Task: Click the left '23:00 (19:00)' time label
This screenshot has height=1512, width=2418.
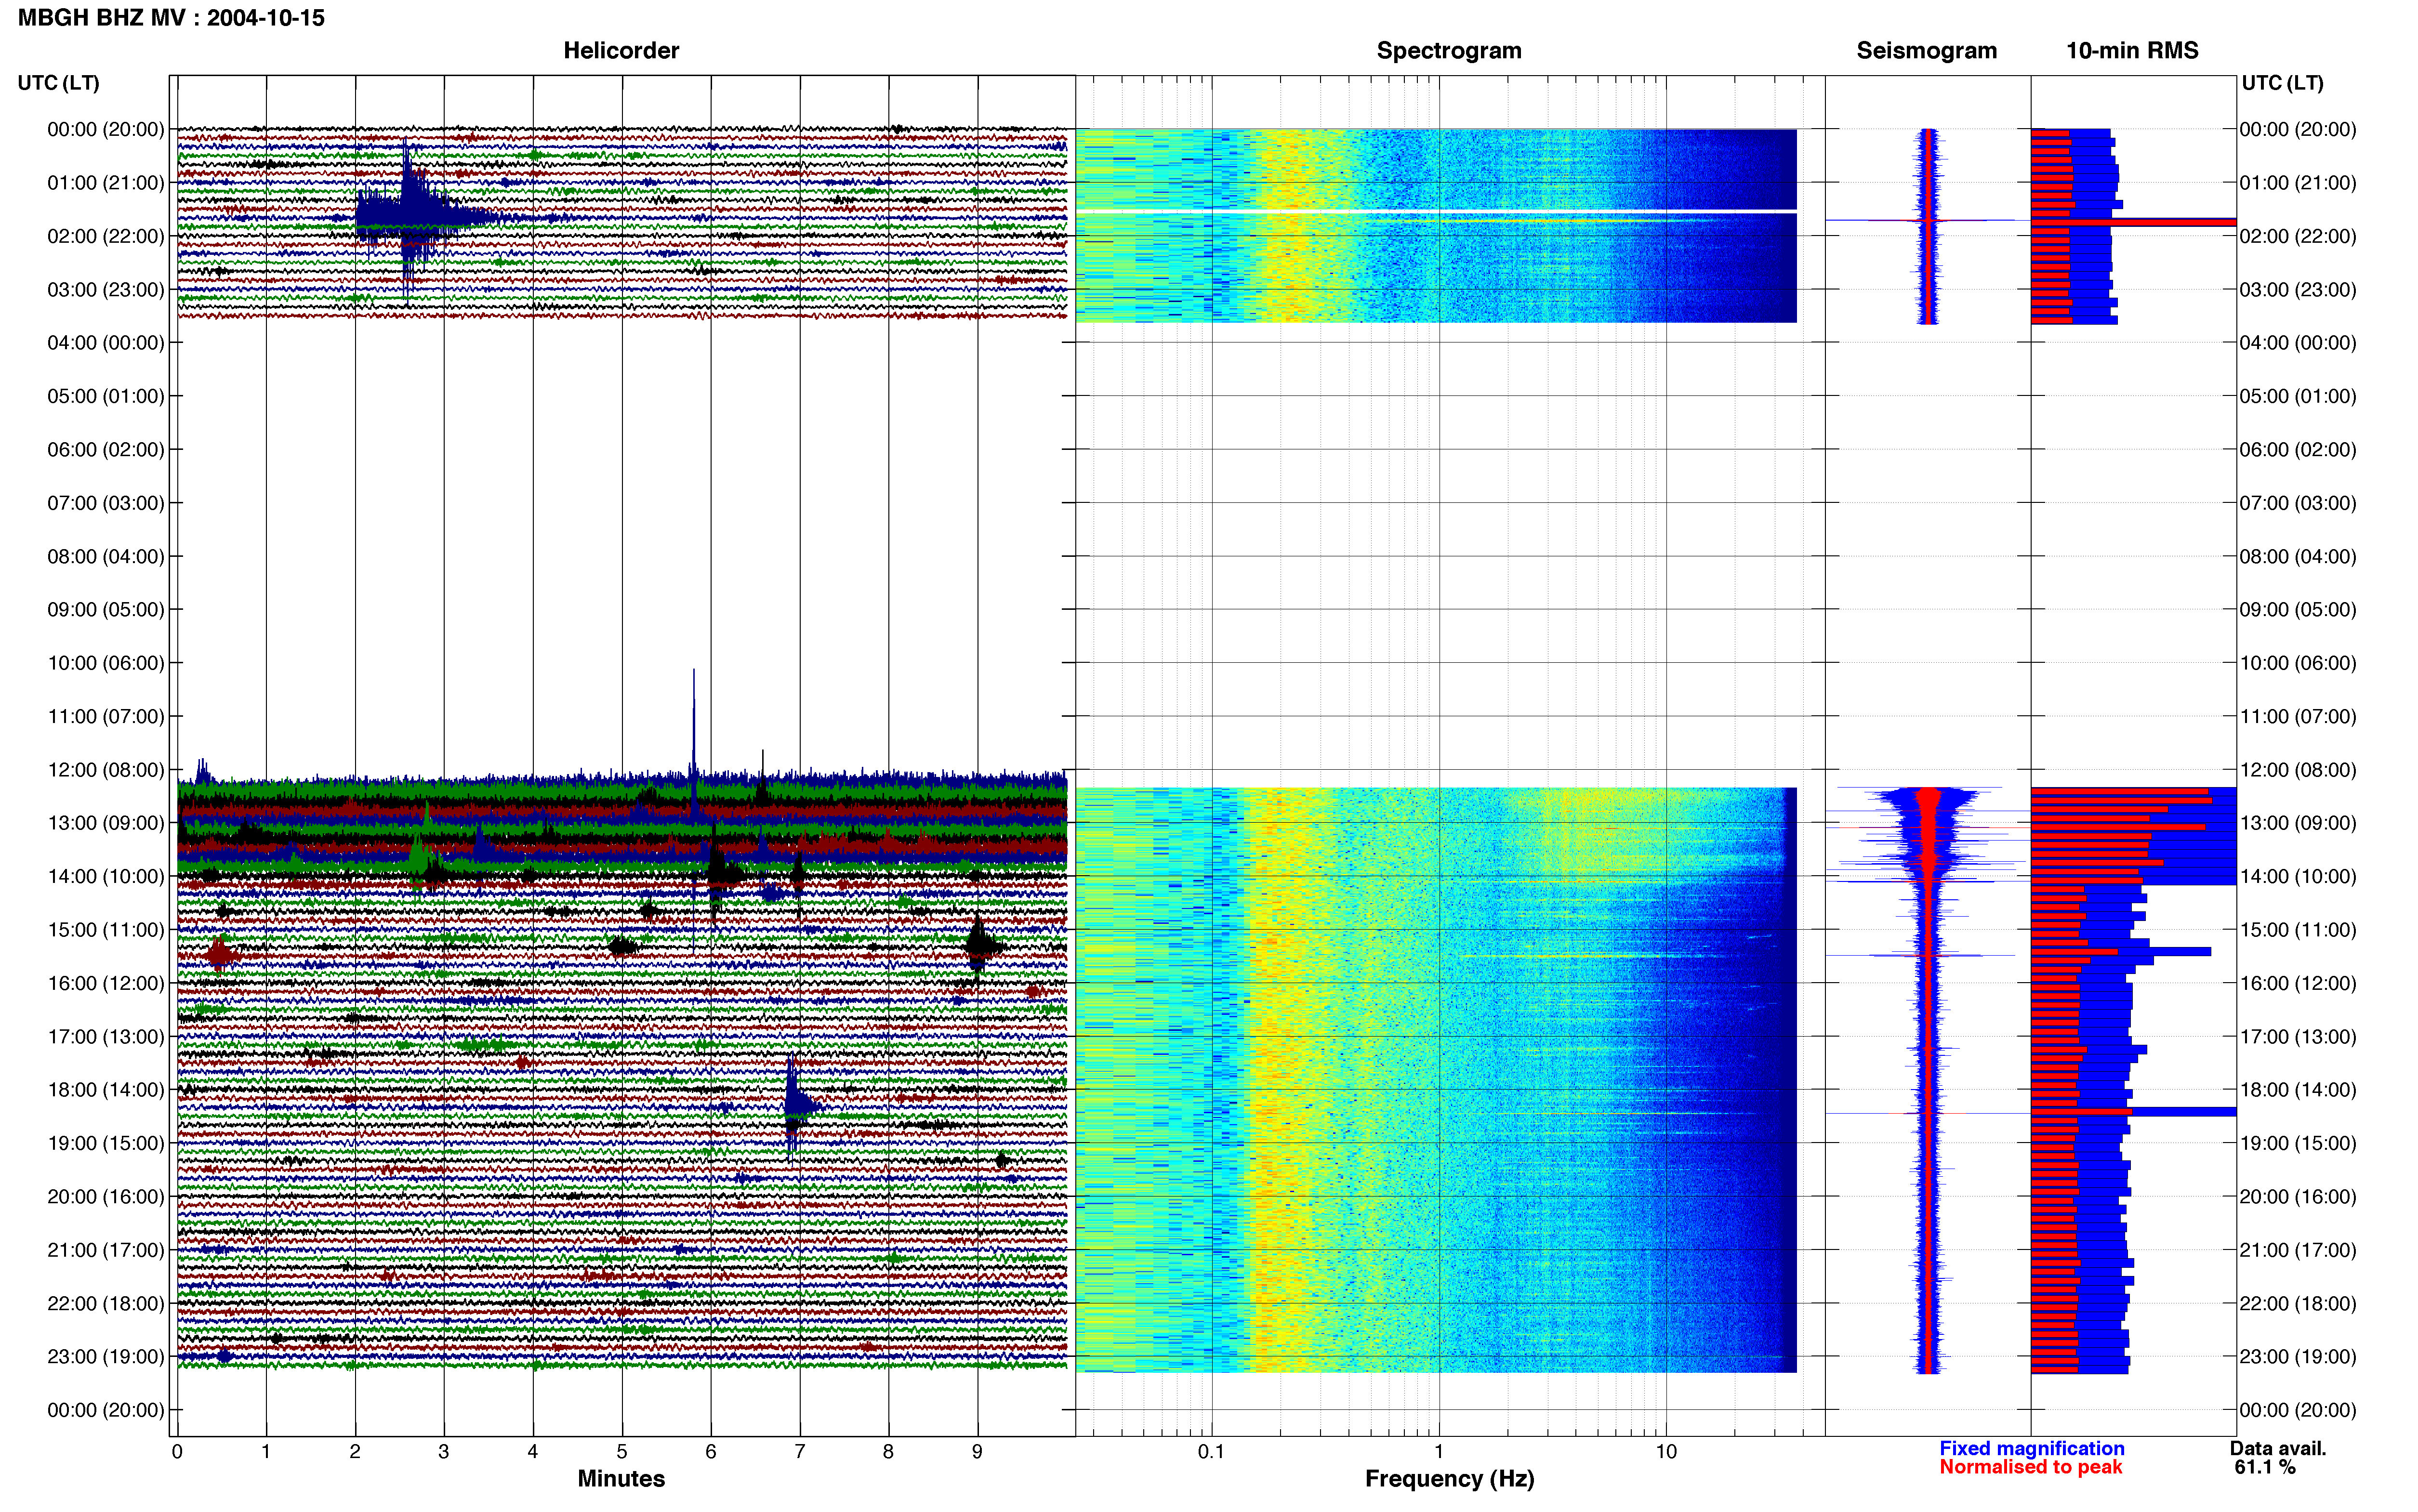Action: click(105, 1357)
